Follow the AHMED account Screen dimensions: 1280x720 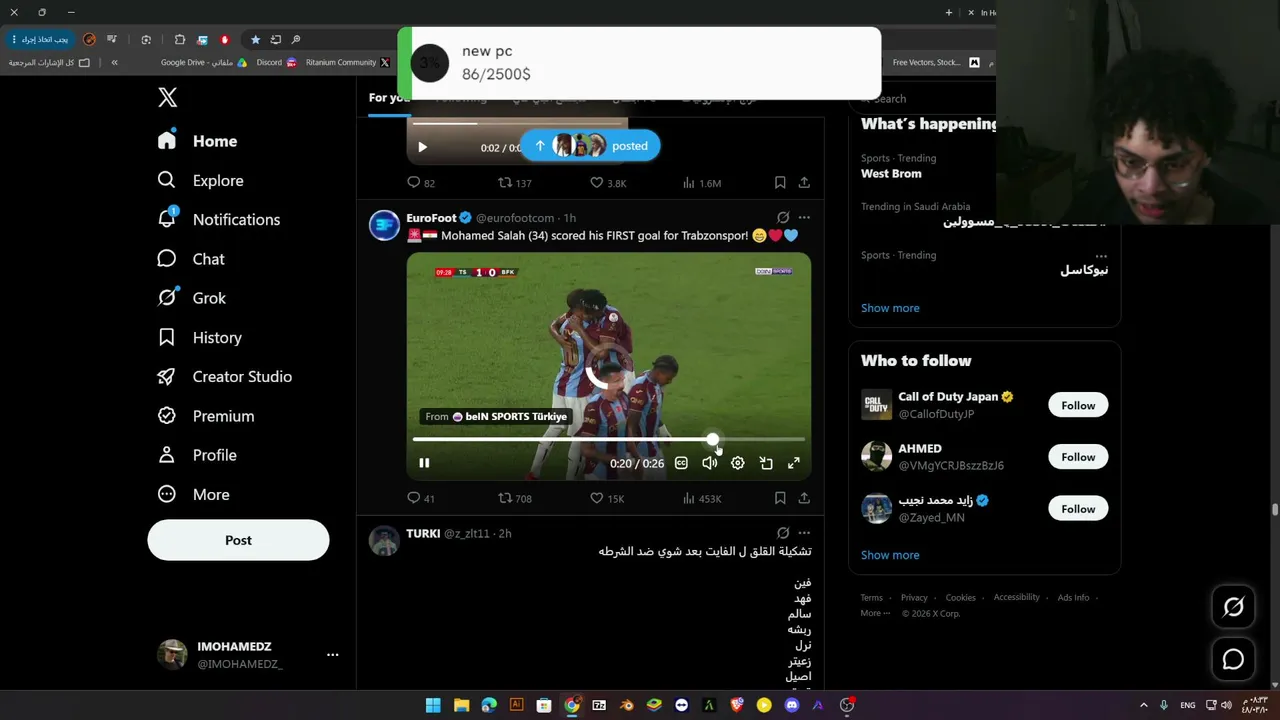click(1078, 457)
